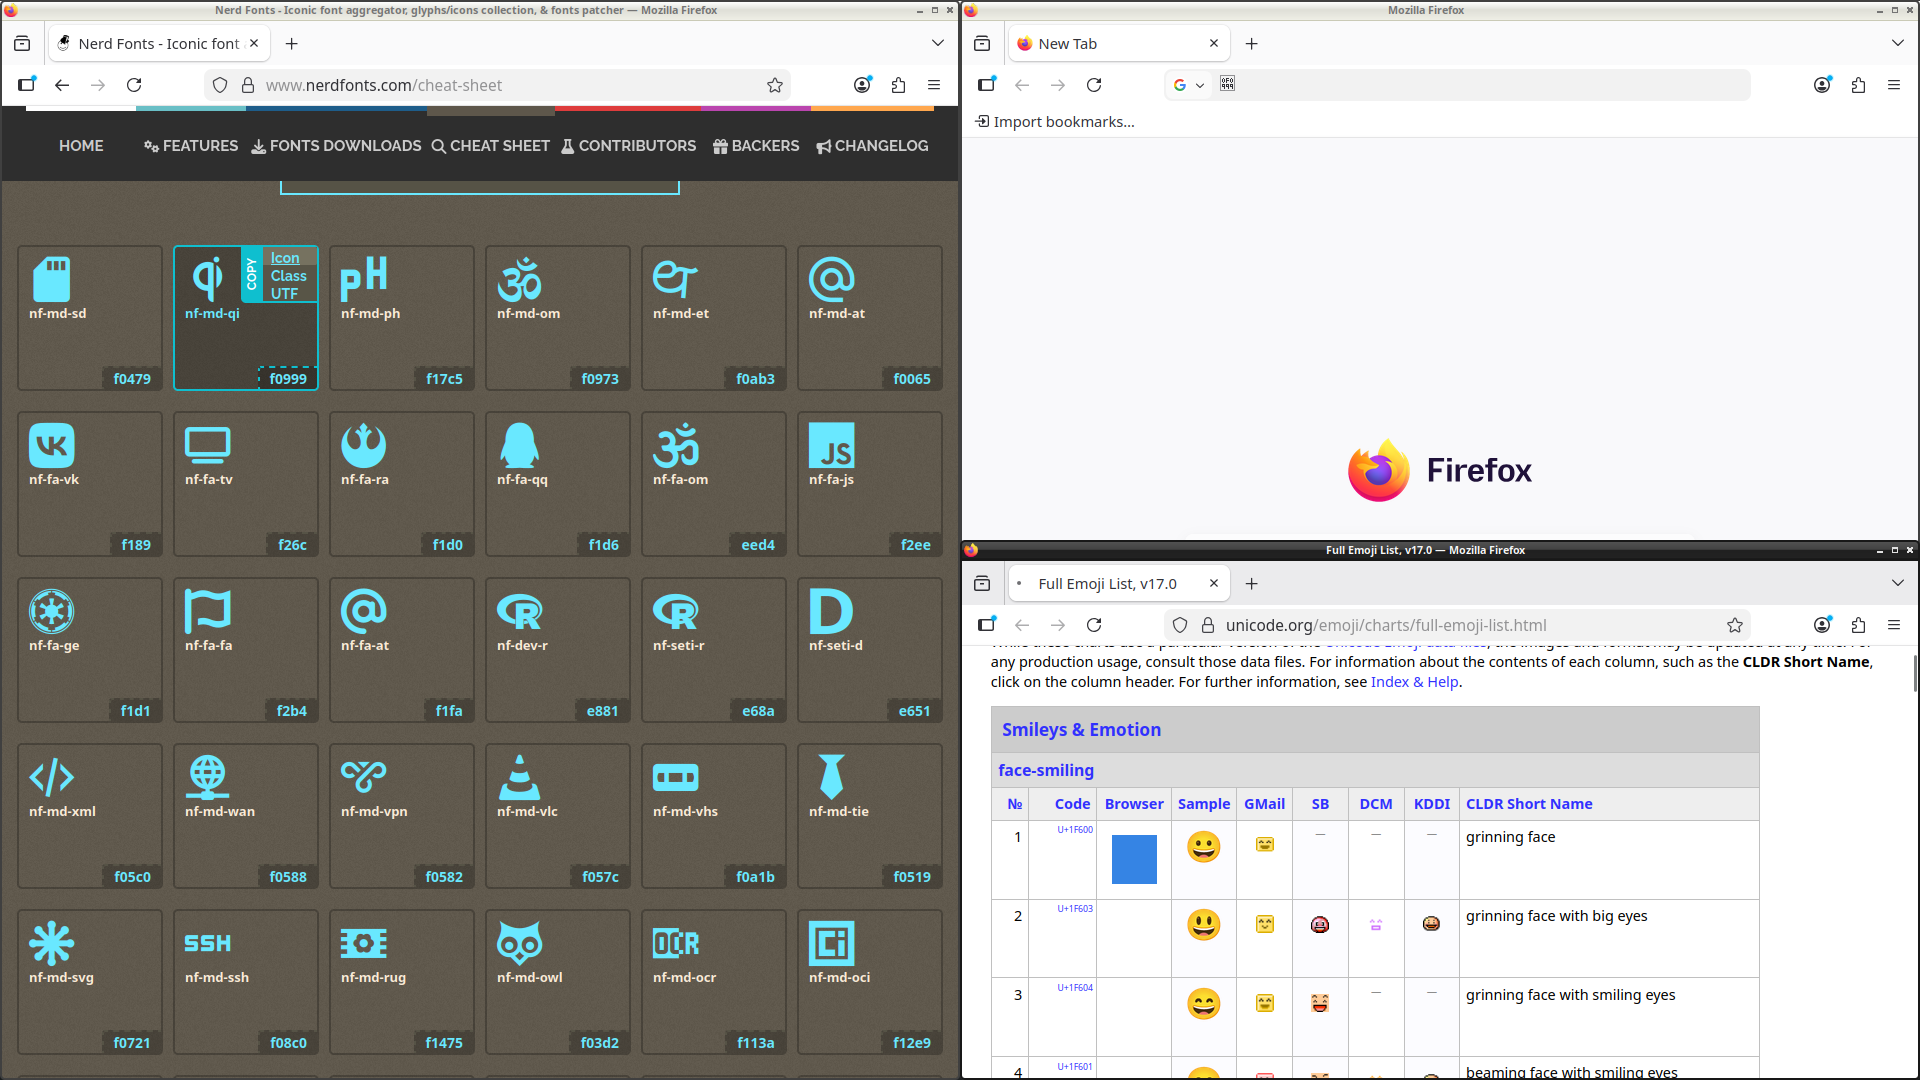The image size is (1920, 1080).
Task: Expand the Google search engine dropdown
Action: pyautogui.click(x=1188, y=85)
